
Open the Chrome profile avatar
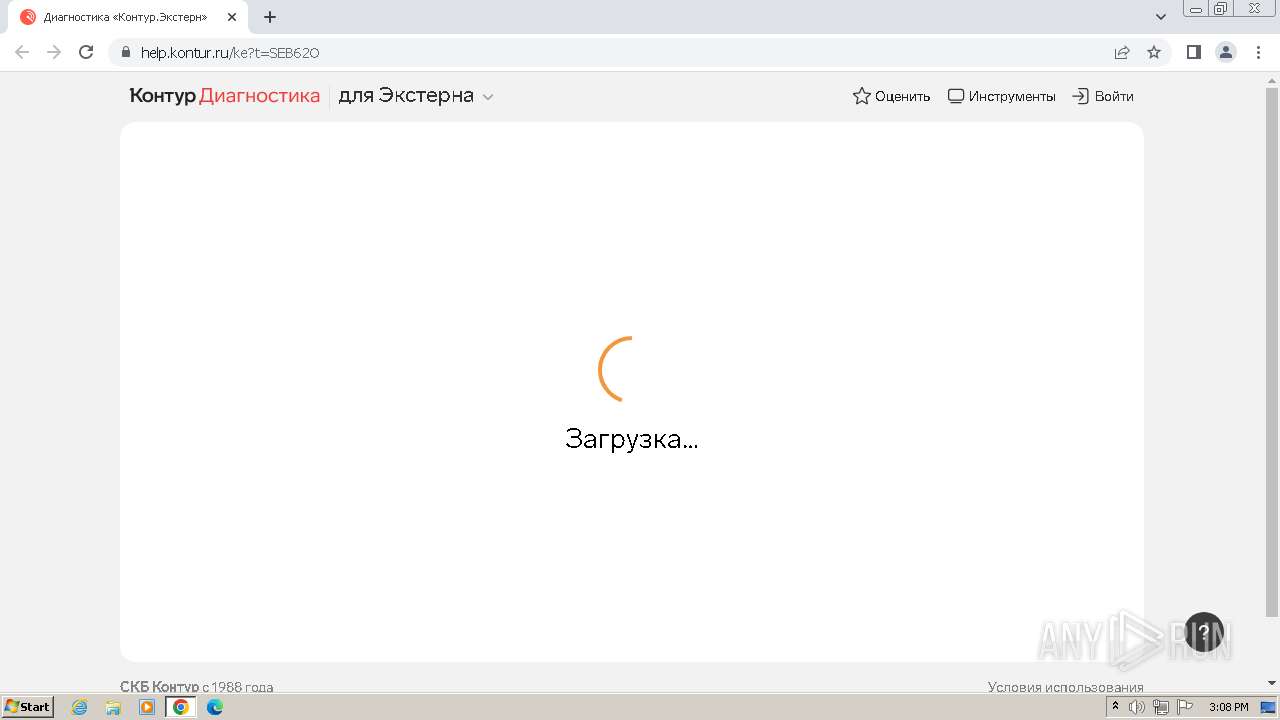pyautogui.click(x=1226, y=52)
